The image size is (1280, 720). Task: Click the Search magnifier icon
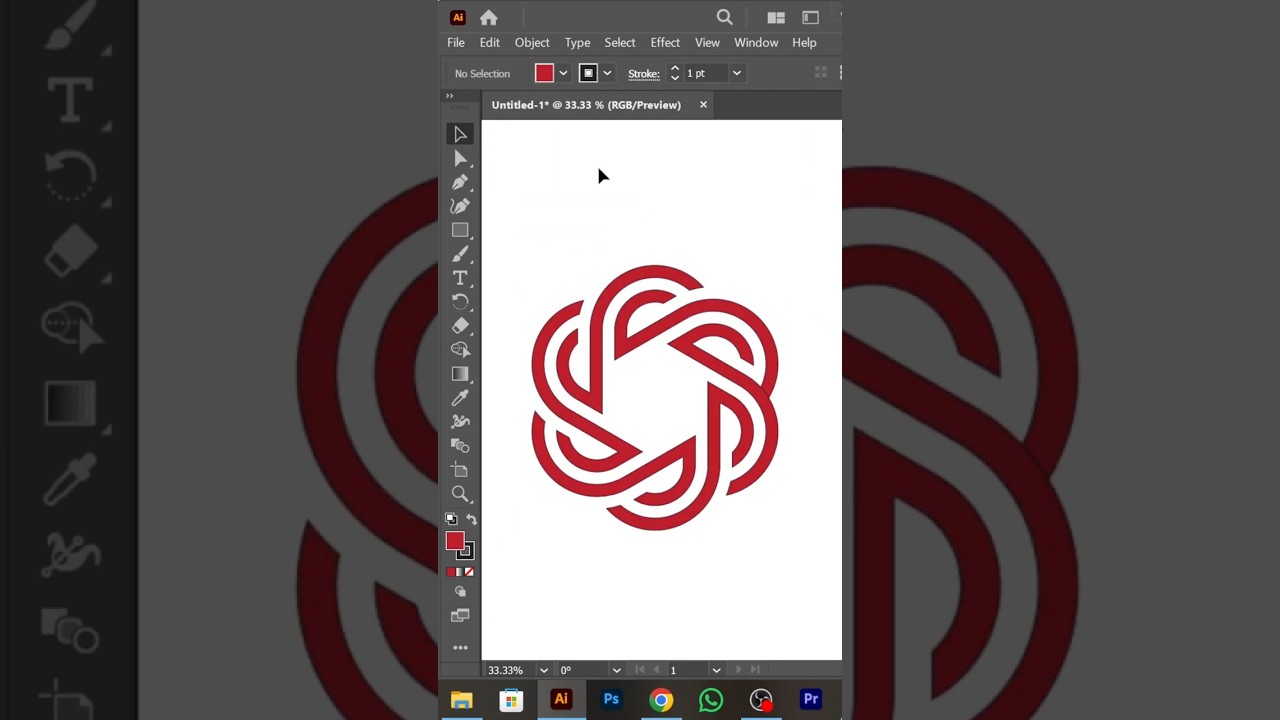click(725, 17)
